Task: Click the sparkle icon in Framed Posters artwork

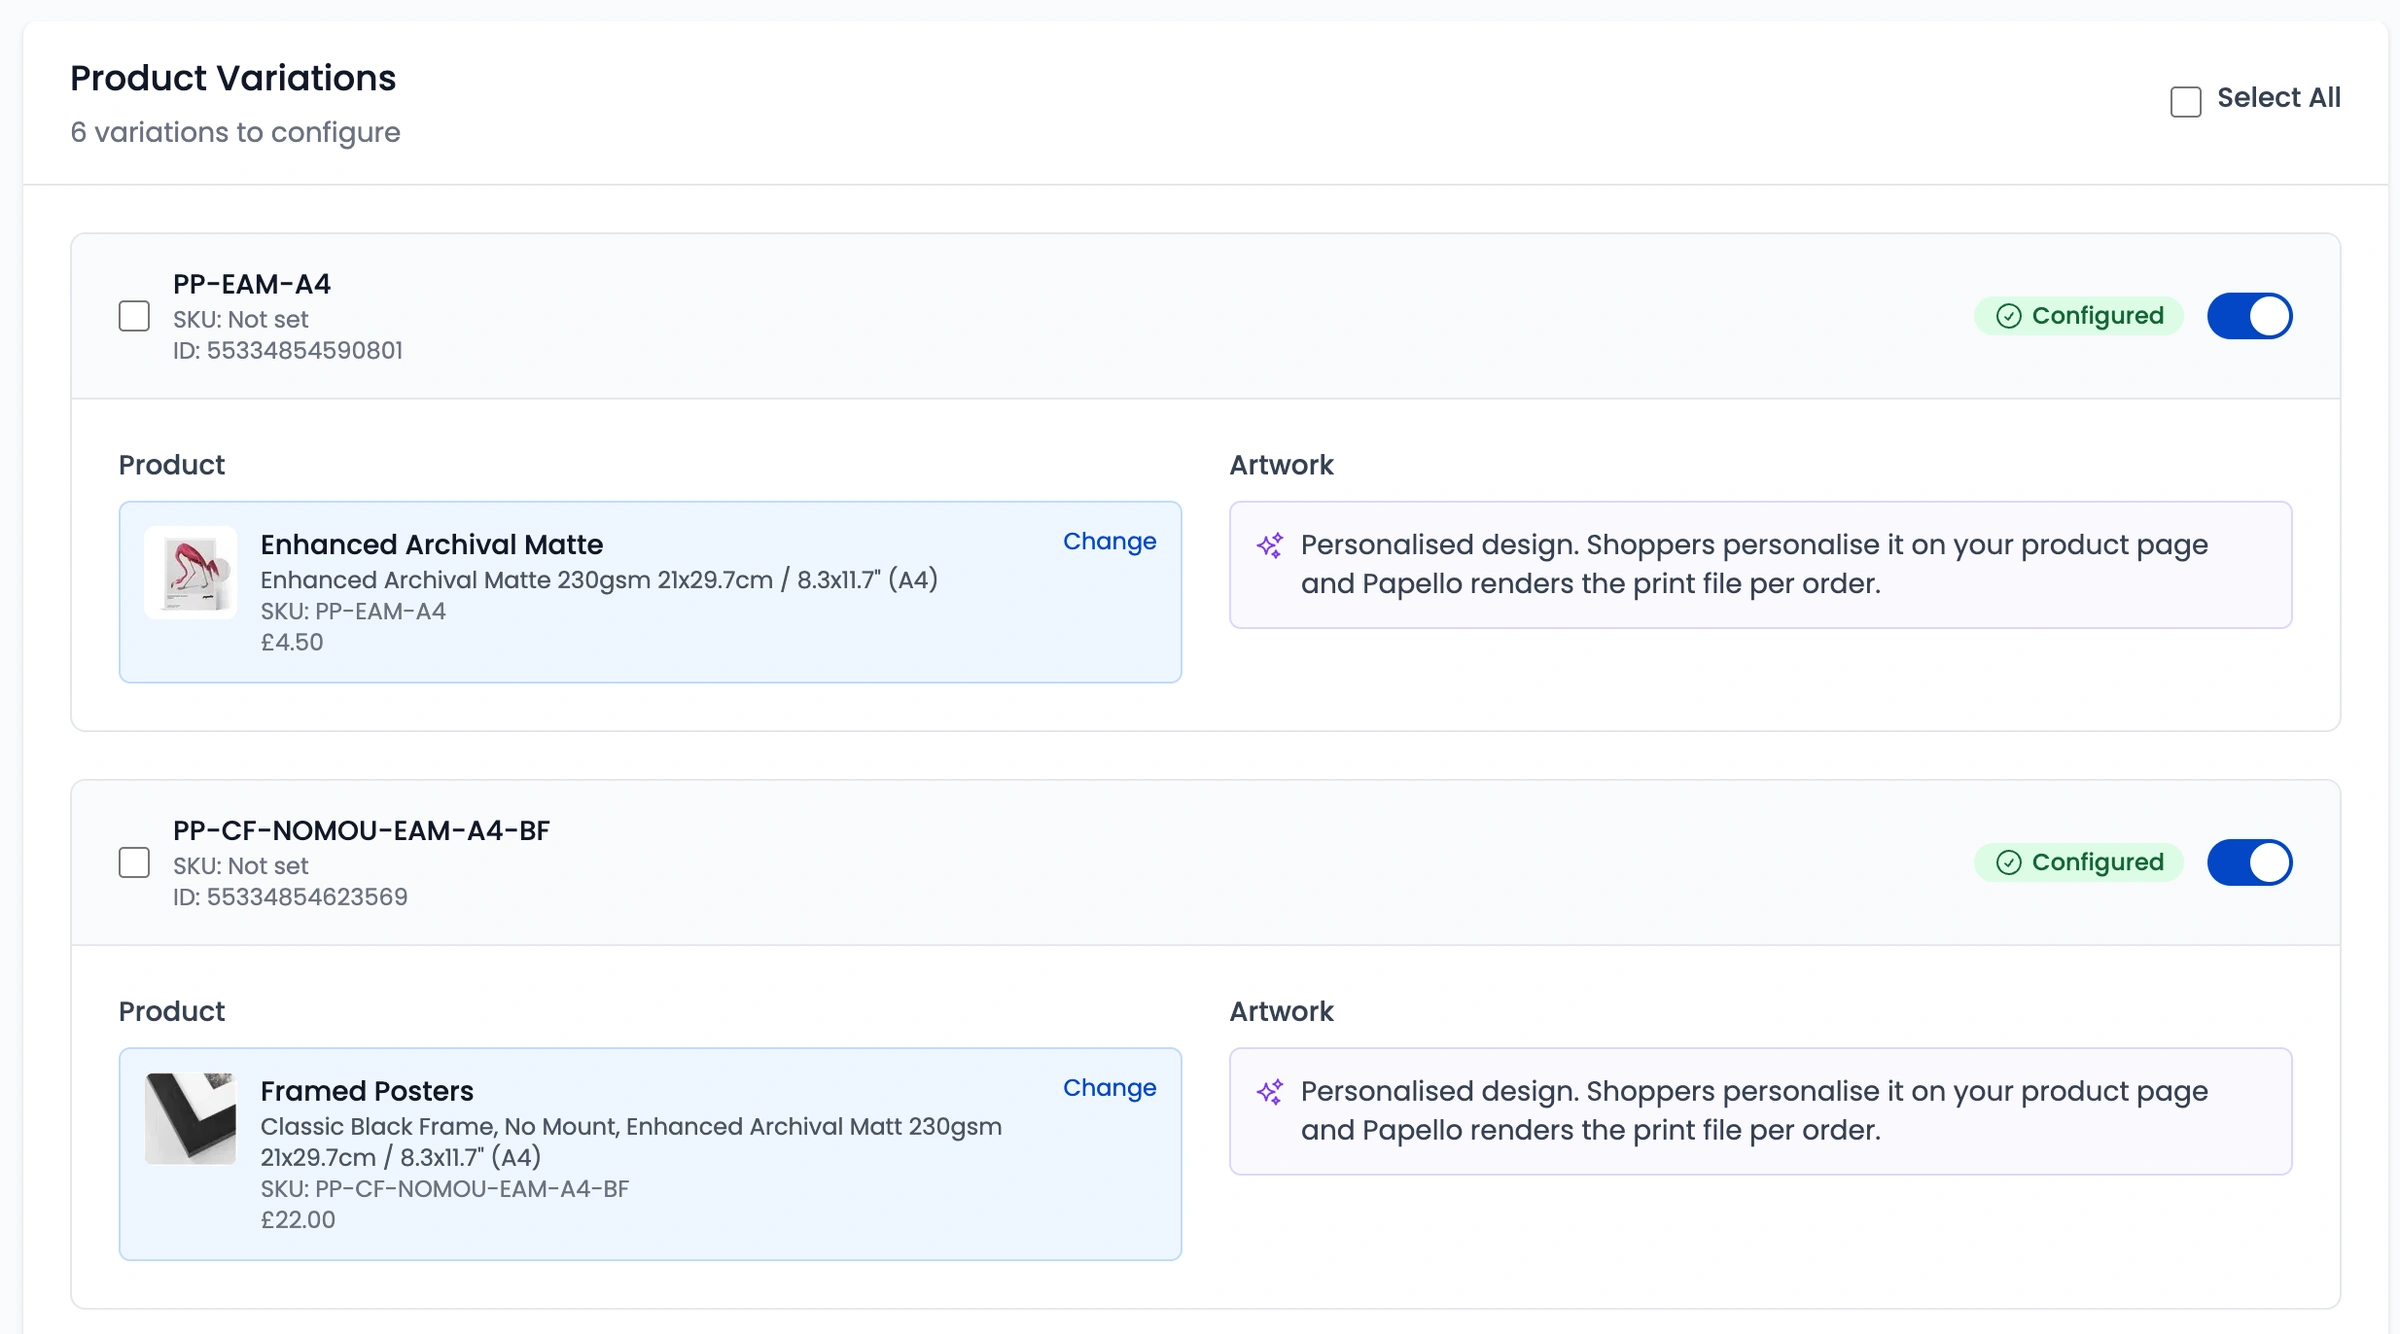Action: [1270, 1091]
